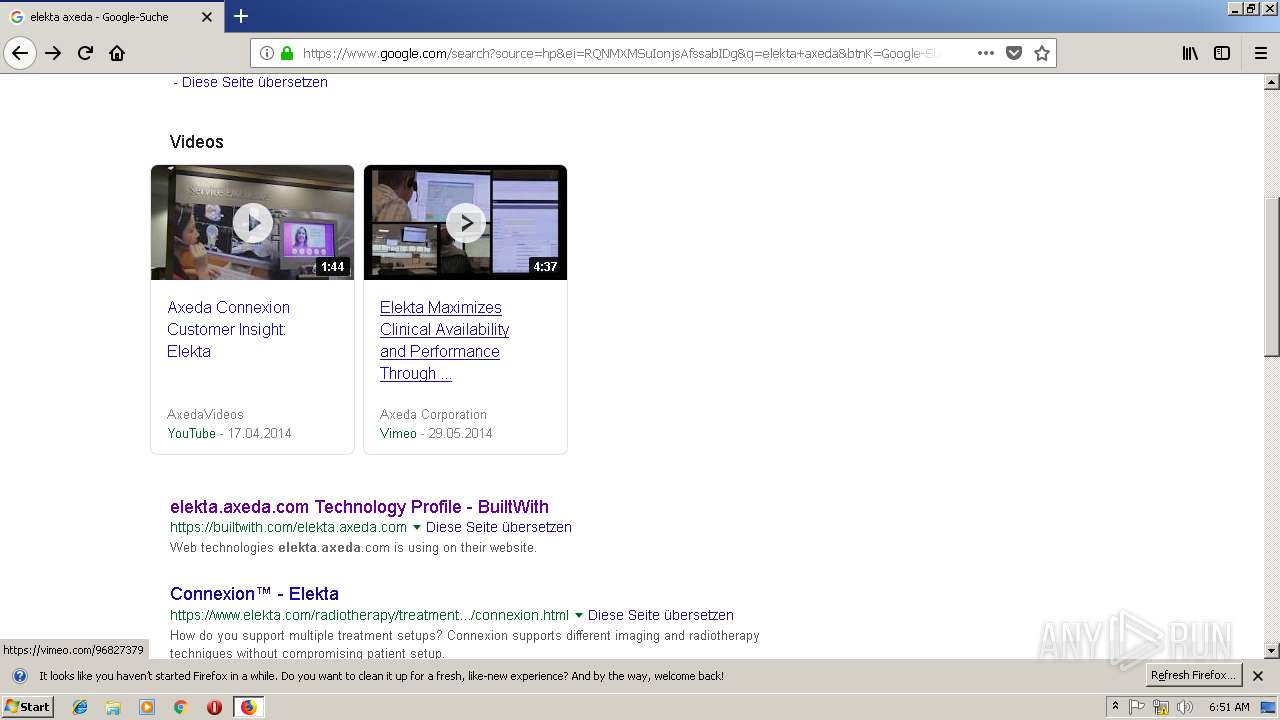Click the Axeda Corporation channel name

433,414
